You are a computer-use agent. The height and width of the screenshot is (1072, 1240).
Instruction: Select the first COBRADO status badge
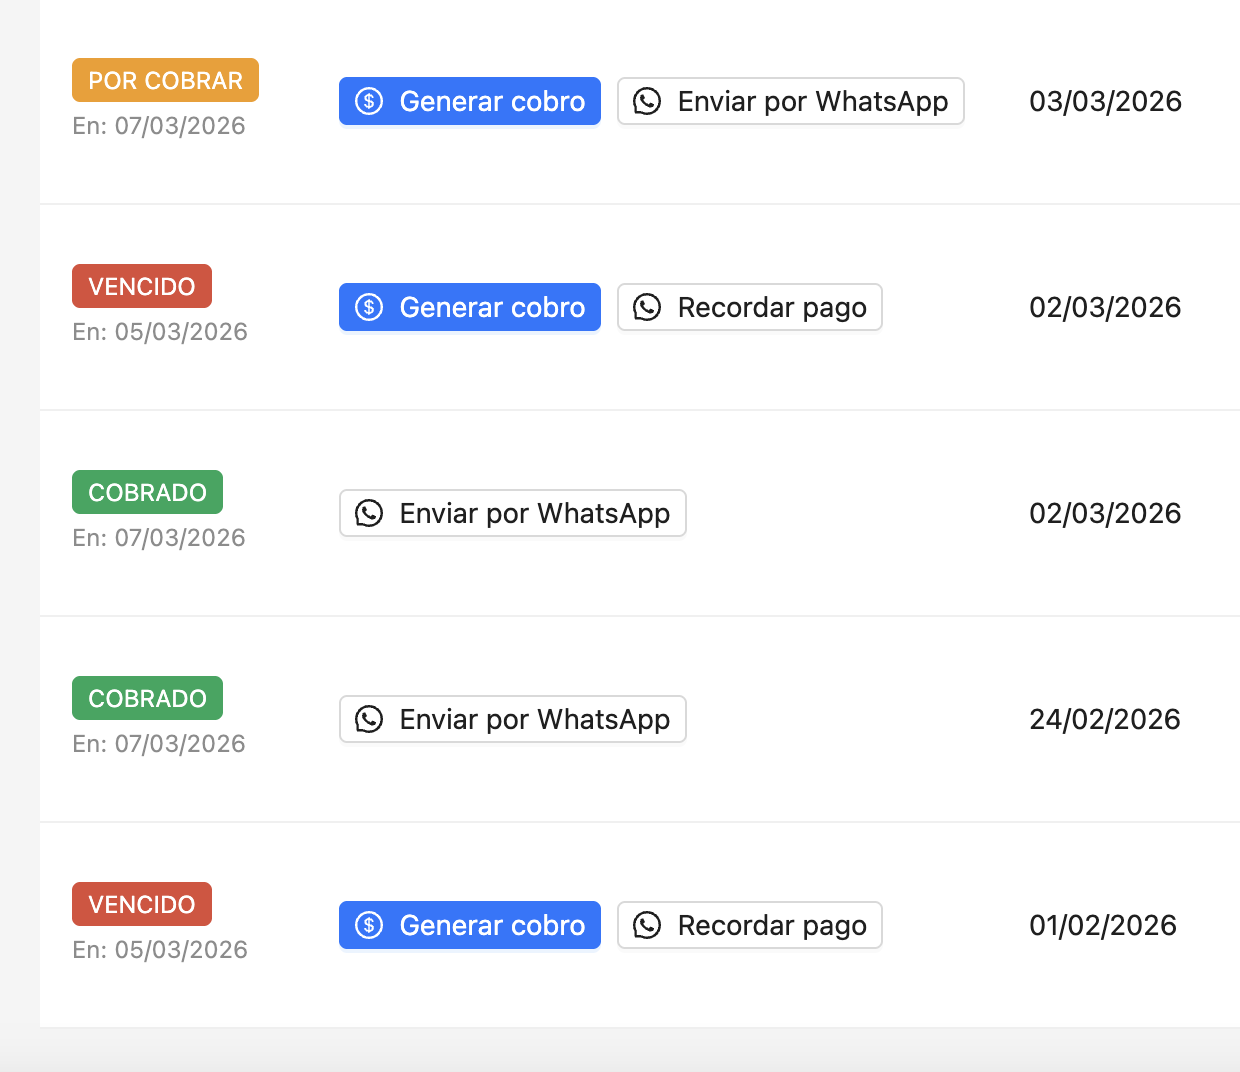(x=147, y=492)
